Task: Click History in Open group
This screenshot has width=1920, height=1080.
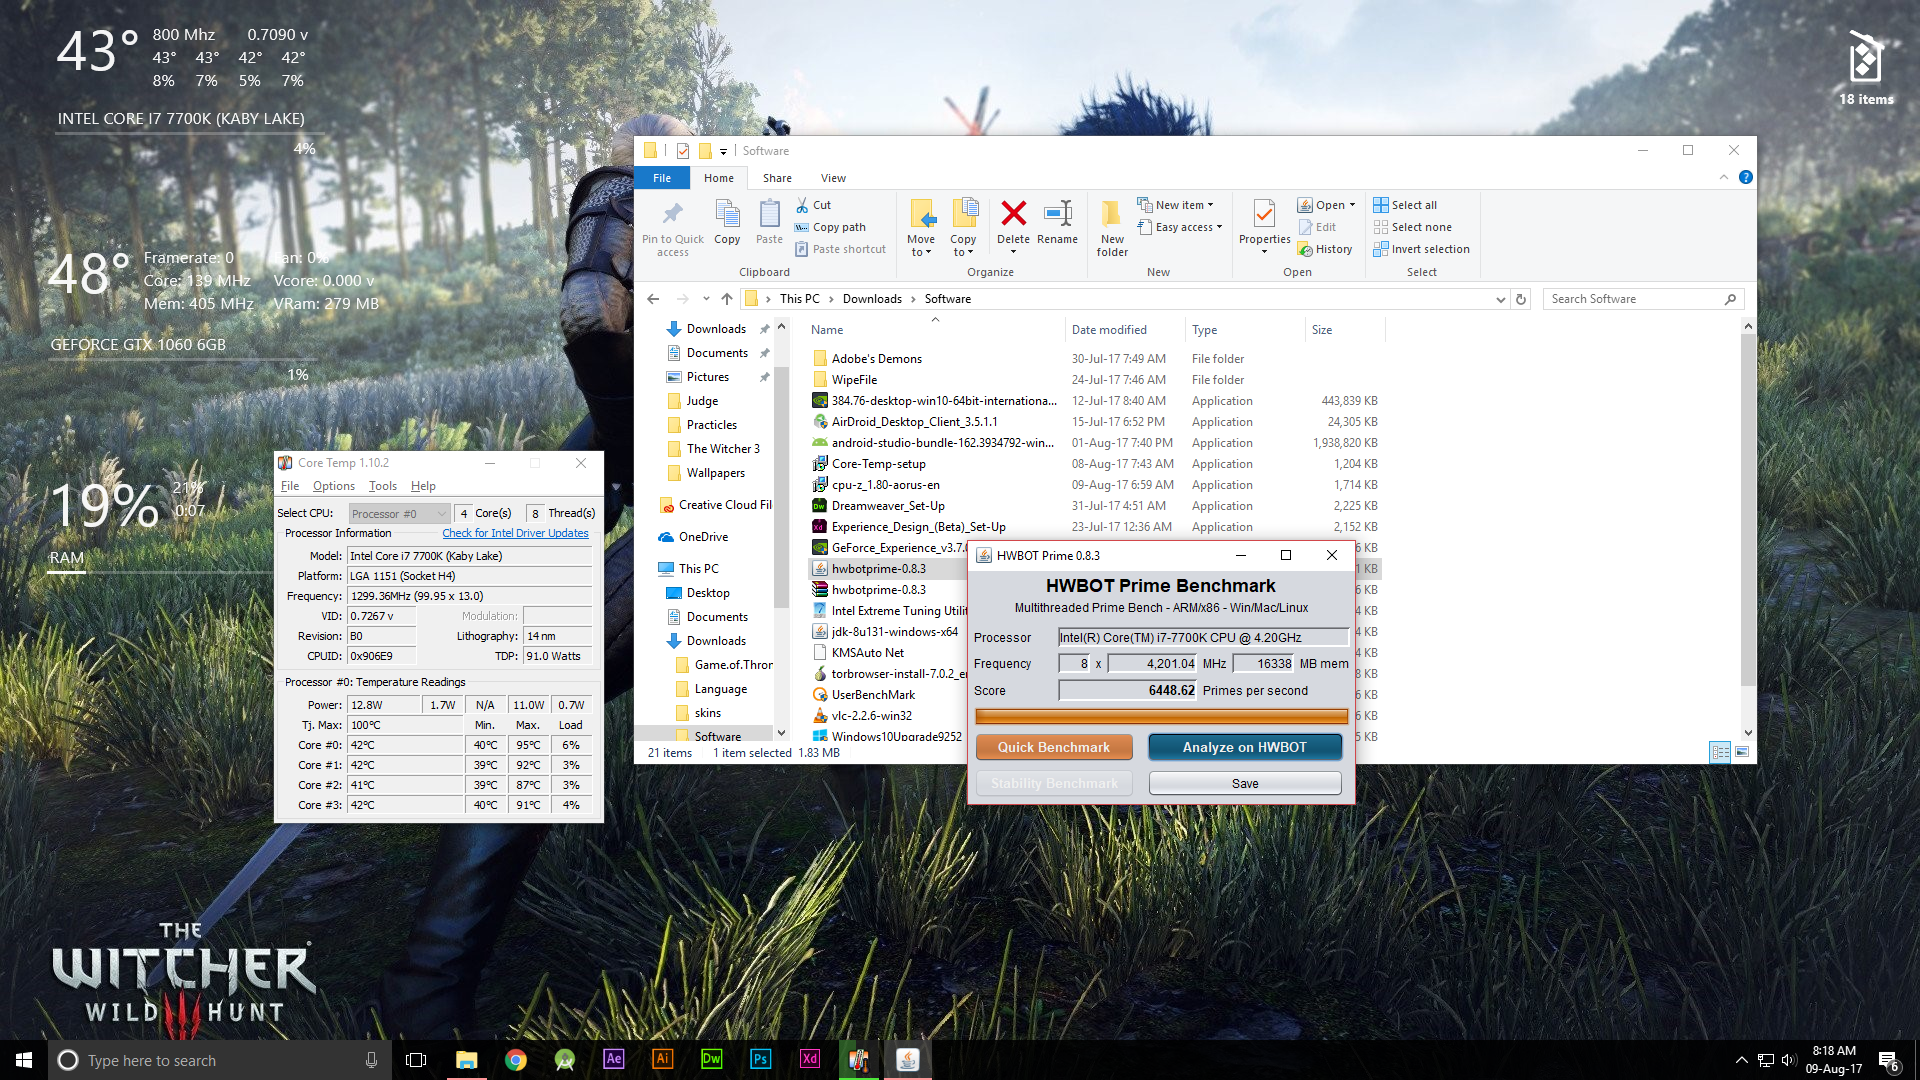Action: coord(1325,249)
